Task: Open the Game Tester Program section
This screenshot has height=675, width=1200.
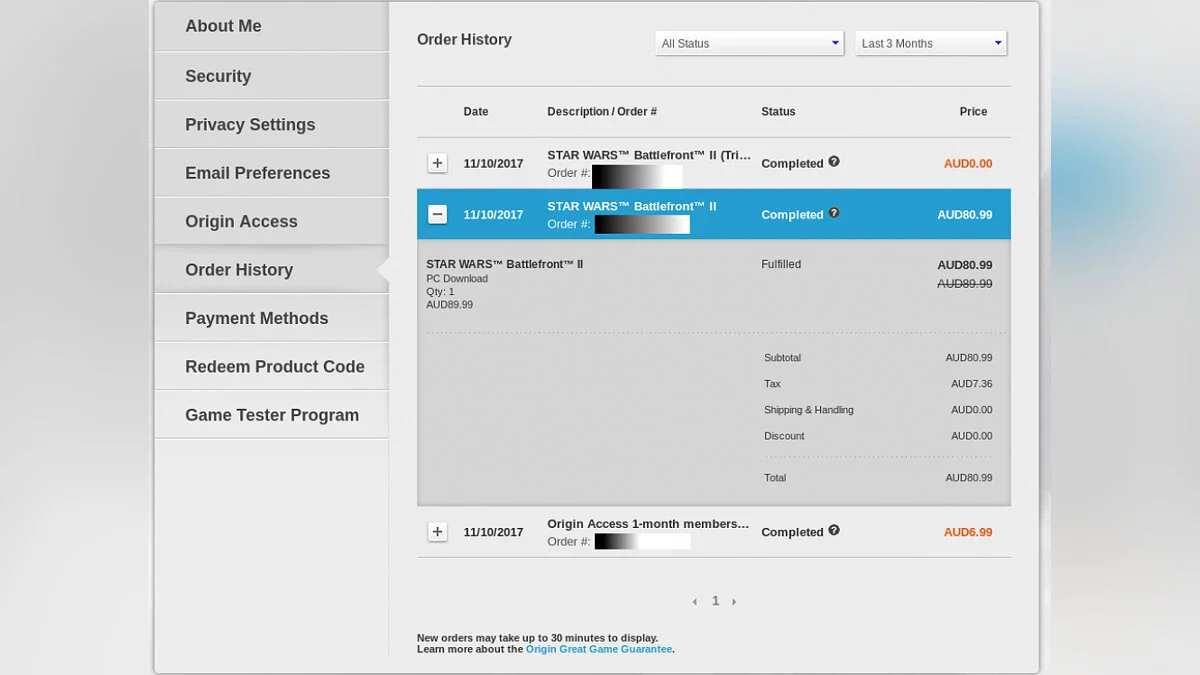Action: (271, 415)
